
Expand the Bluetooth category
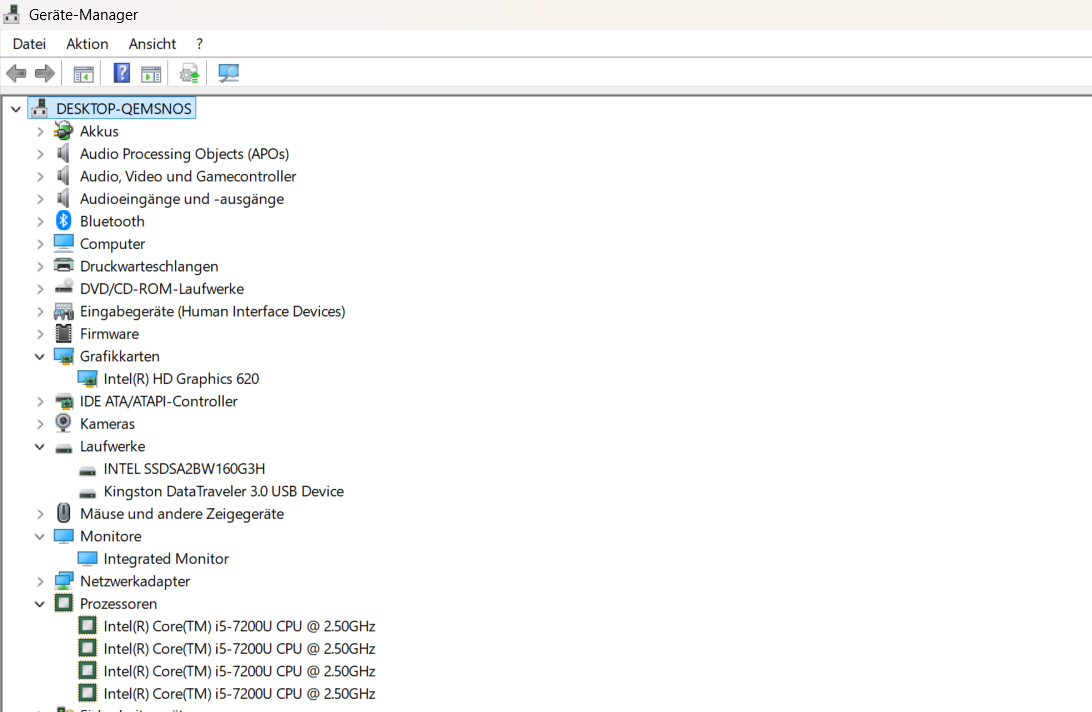[x=40, y=222]
